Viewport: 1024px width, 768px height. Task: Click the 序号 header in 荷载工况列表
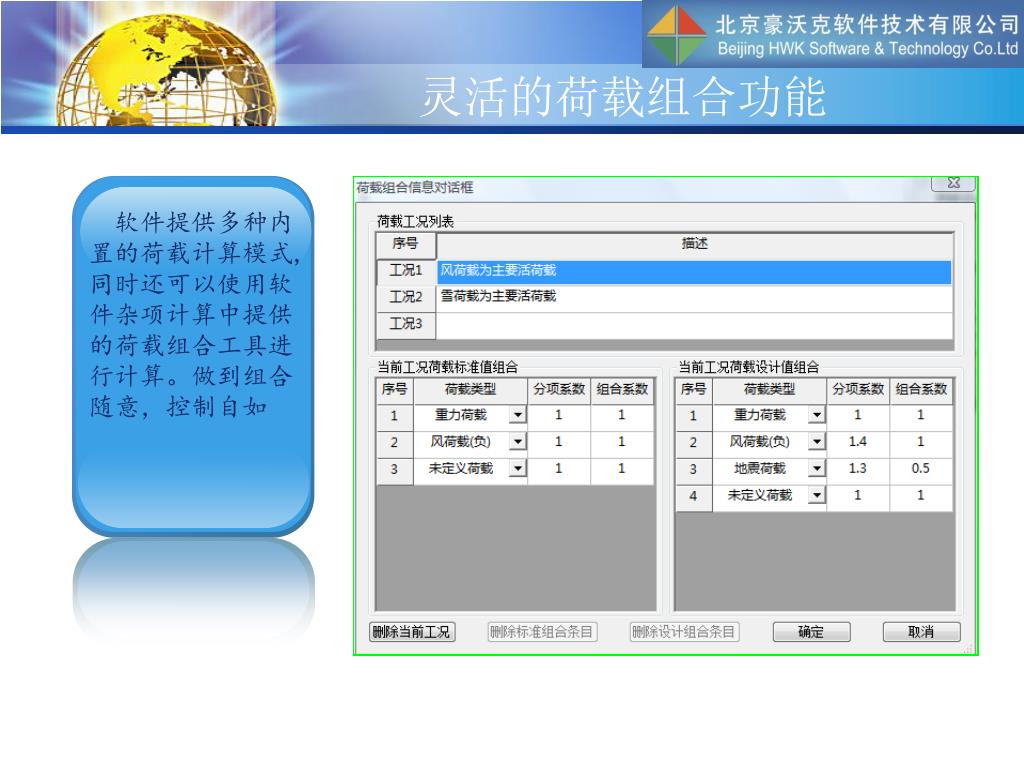point(406,244)
